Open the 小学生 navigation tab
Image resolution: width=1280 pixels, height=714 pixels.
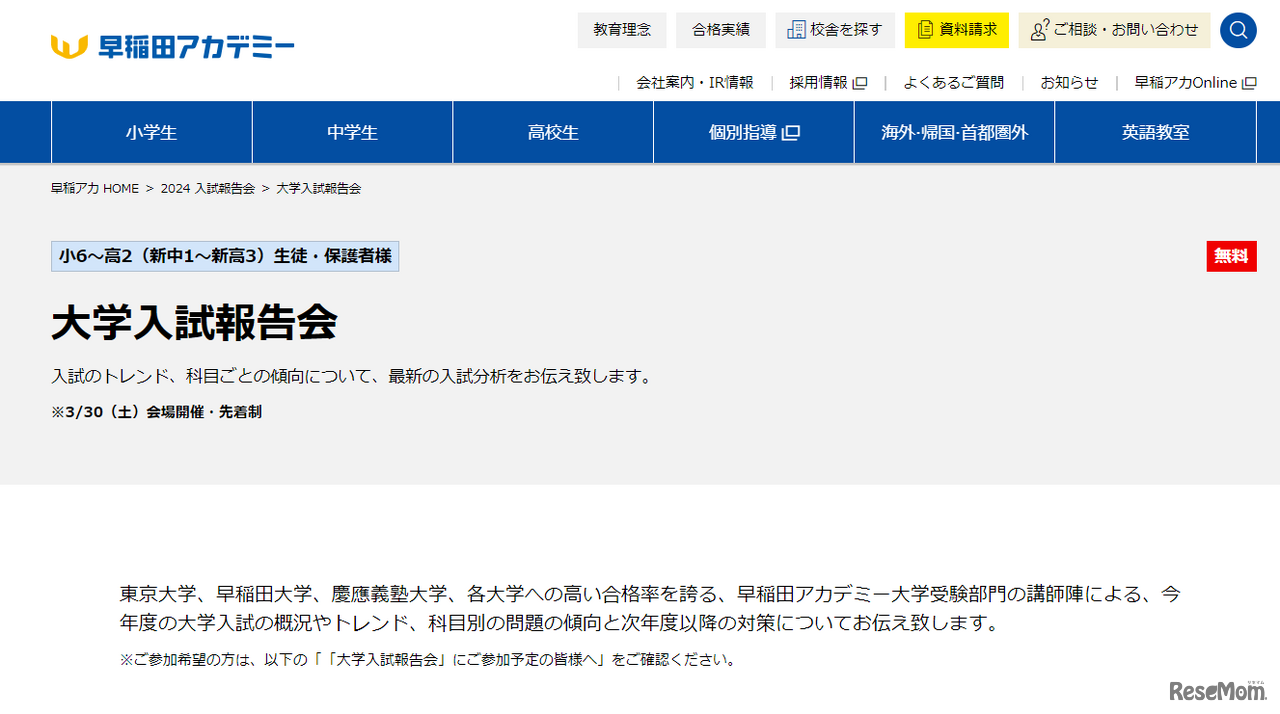[151, 131]
